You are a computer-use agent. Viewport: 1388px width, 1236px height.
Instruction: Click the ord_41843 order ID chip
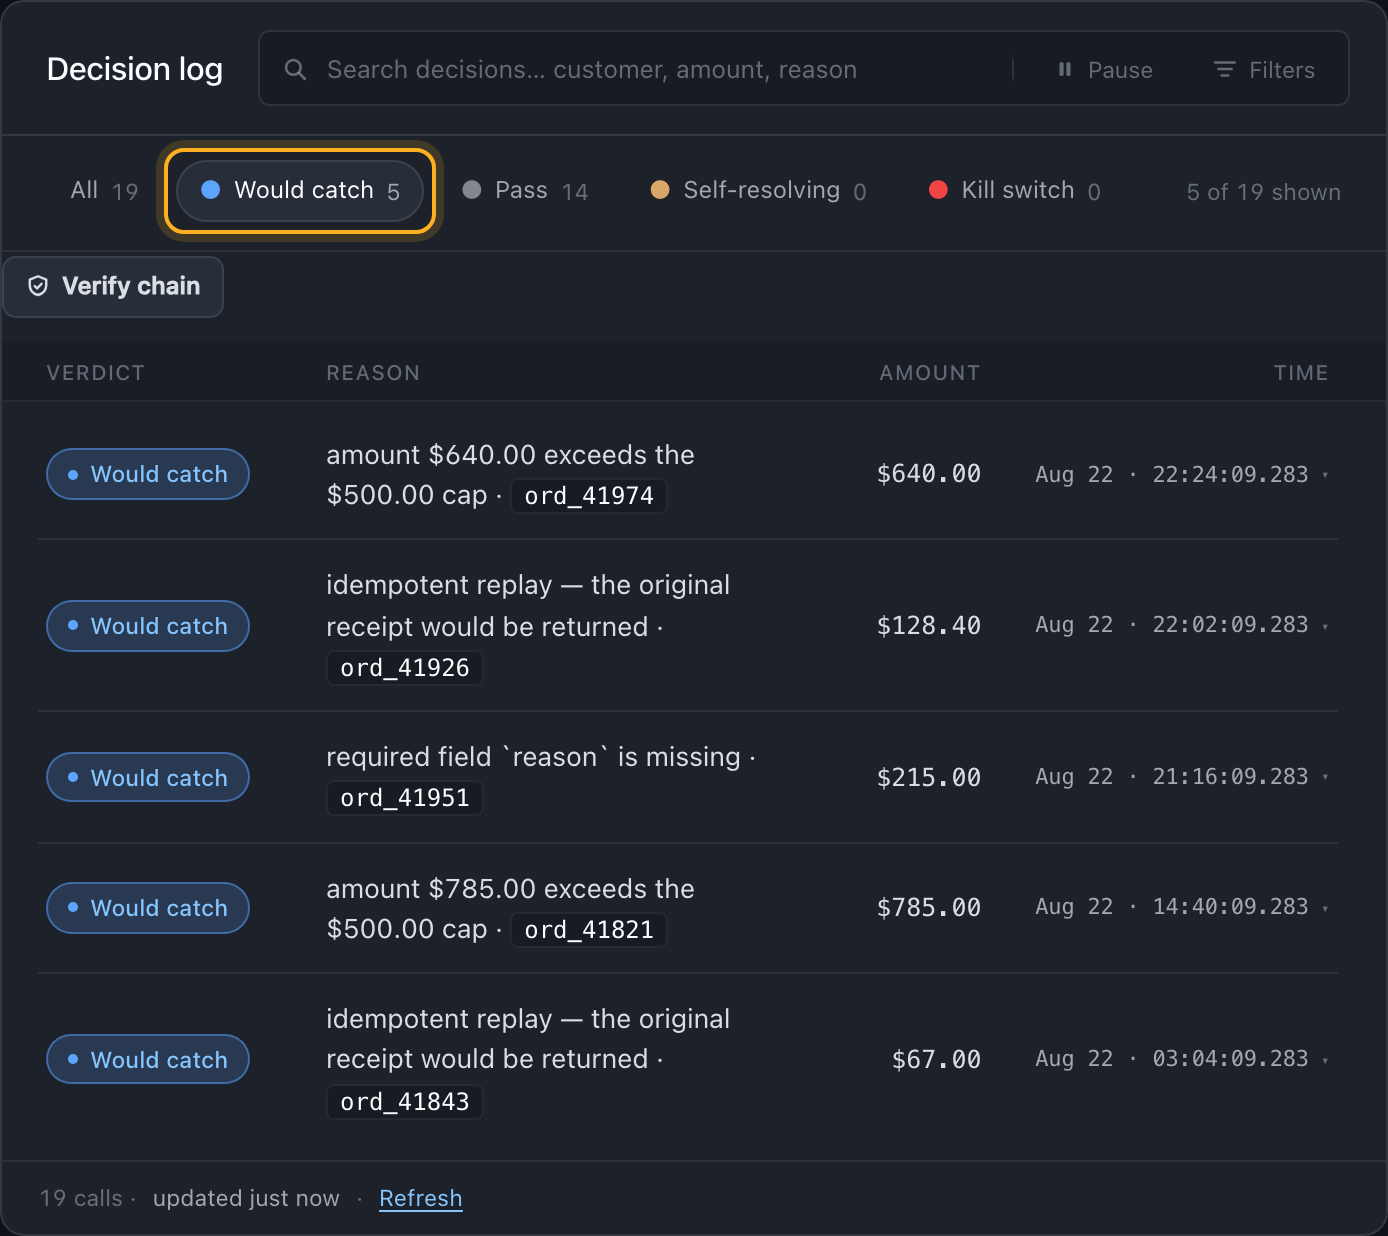click(405, 1102)
